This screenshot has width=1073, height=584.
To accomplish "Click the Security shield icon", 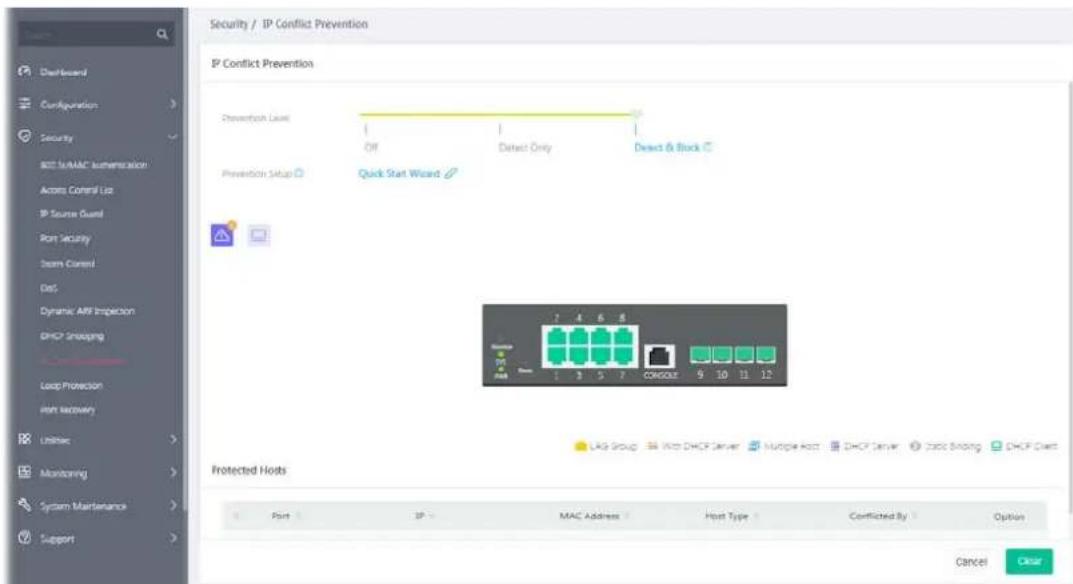I will [25, 136].
